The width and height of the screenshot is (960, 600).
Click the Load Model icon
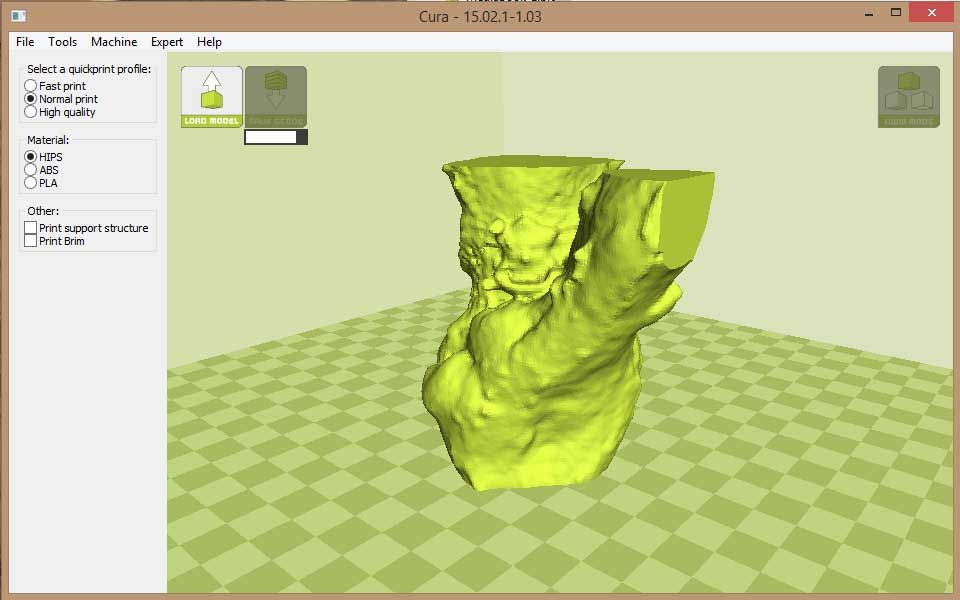pyautogui.click(x=211, y=95)
